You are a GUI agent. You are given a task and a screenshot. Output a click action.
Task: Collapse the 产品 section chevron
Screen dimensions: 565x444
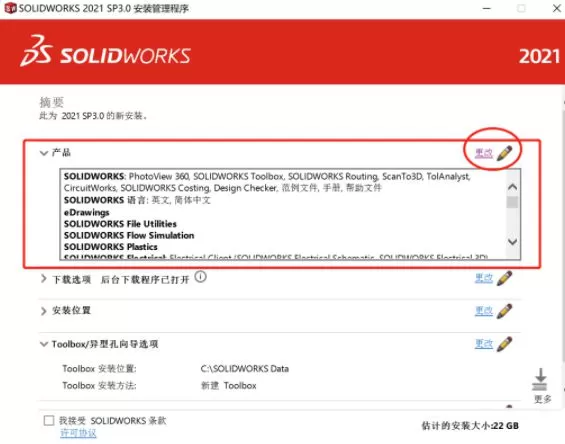[x=44, y=153]
